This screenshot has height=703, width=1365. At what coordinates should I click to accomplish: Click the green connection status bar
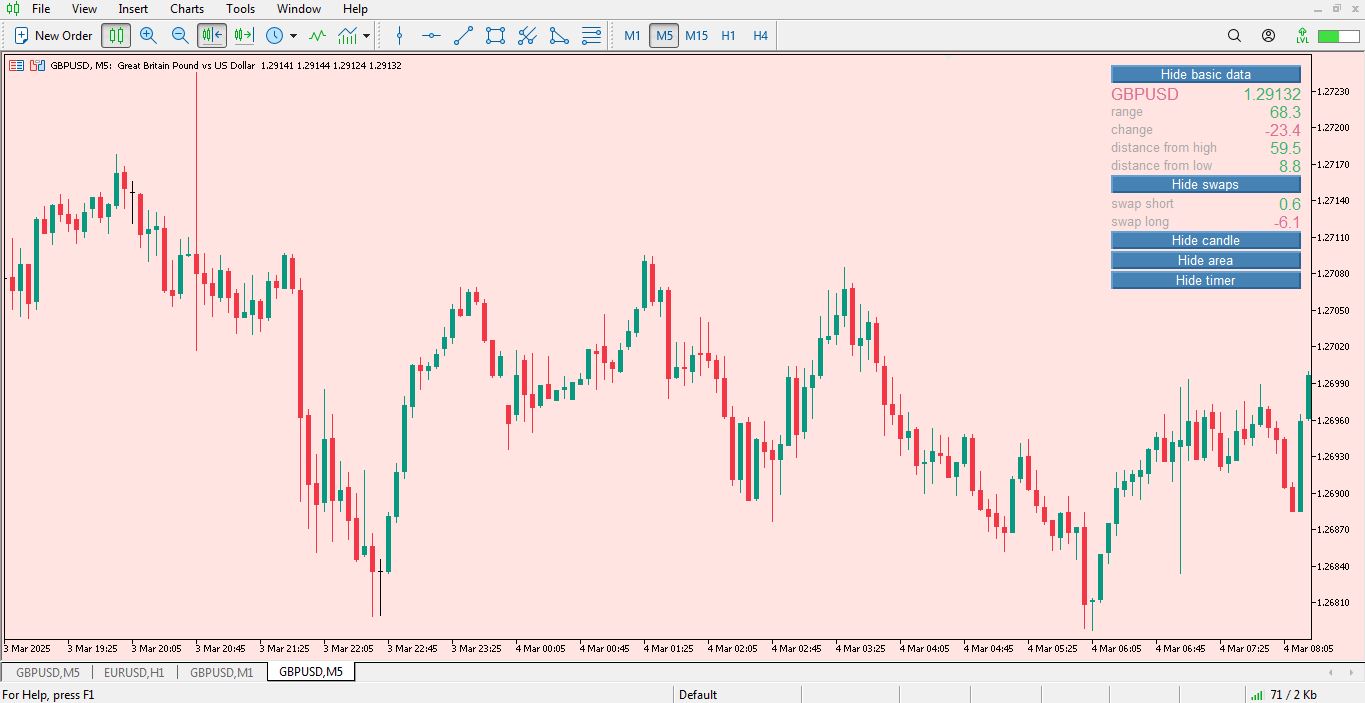click(1330, 36)
